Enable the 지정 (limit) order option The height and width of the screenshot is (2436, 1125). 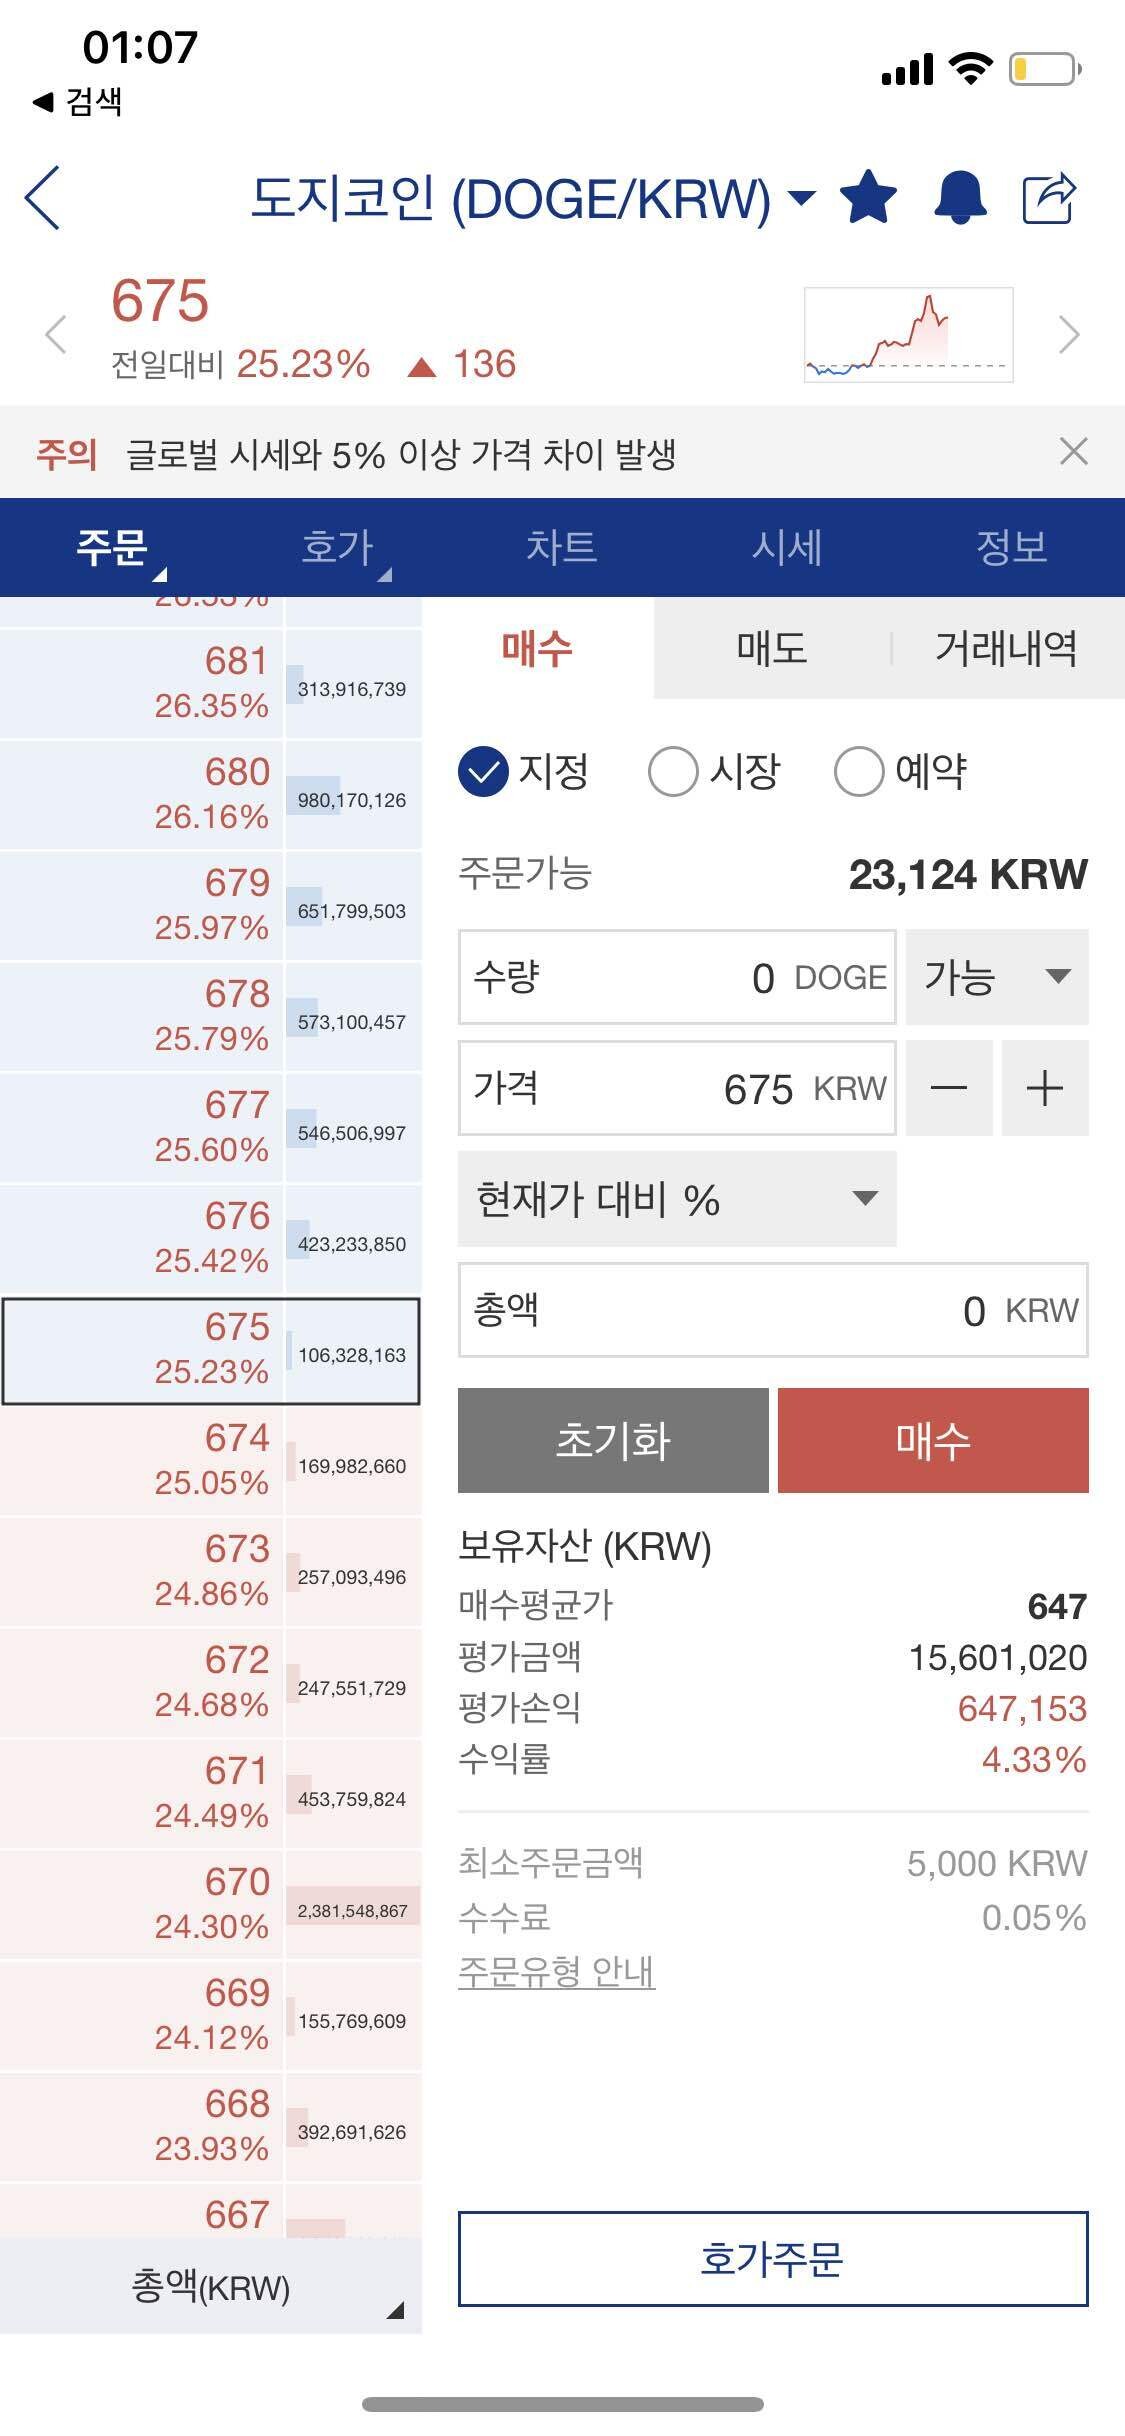[483, 772]
